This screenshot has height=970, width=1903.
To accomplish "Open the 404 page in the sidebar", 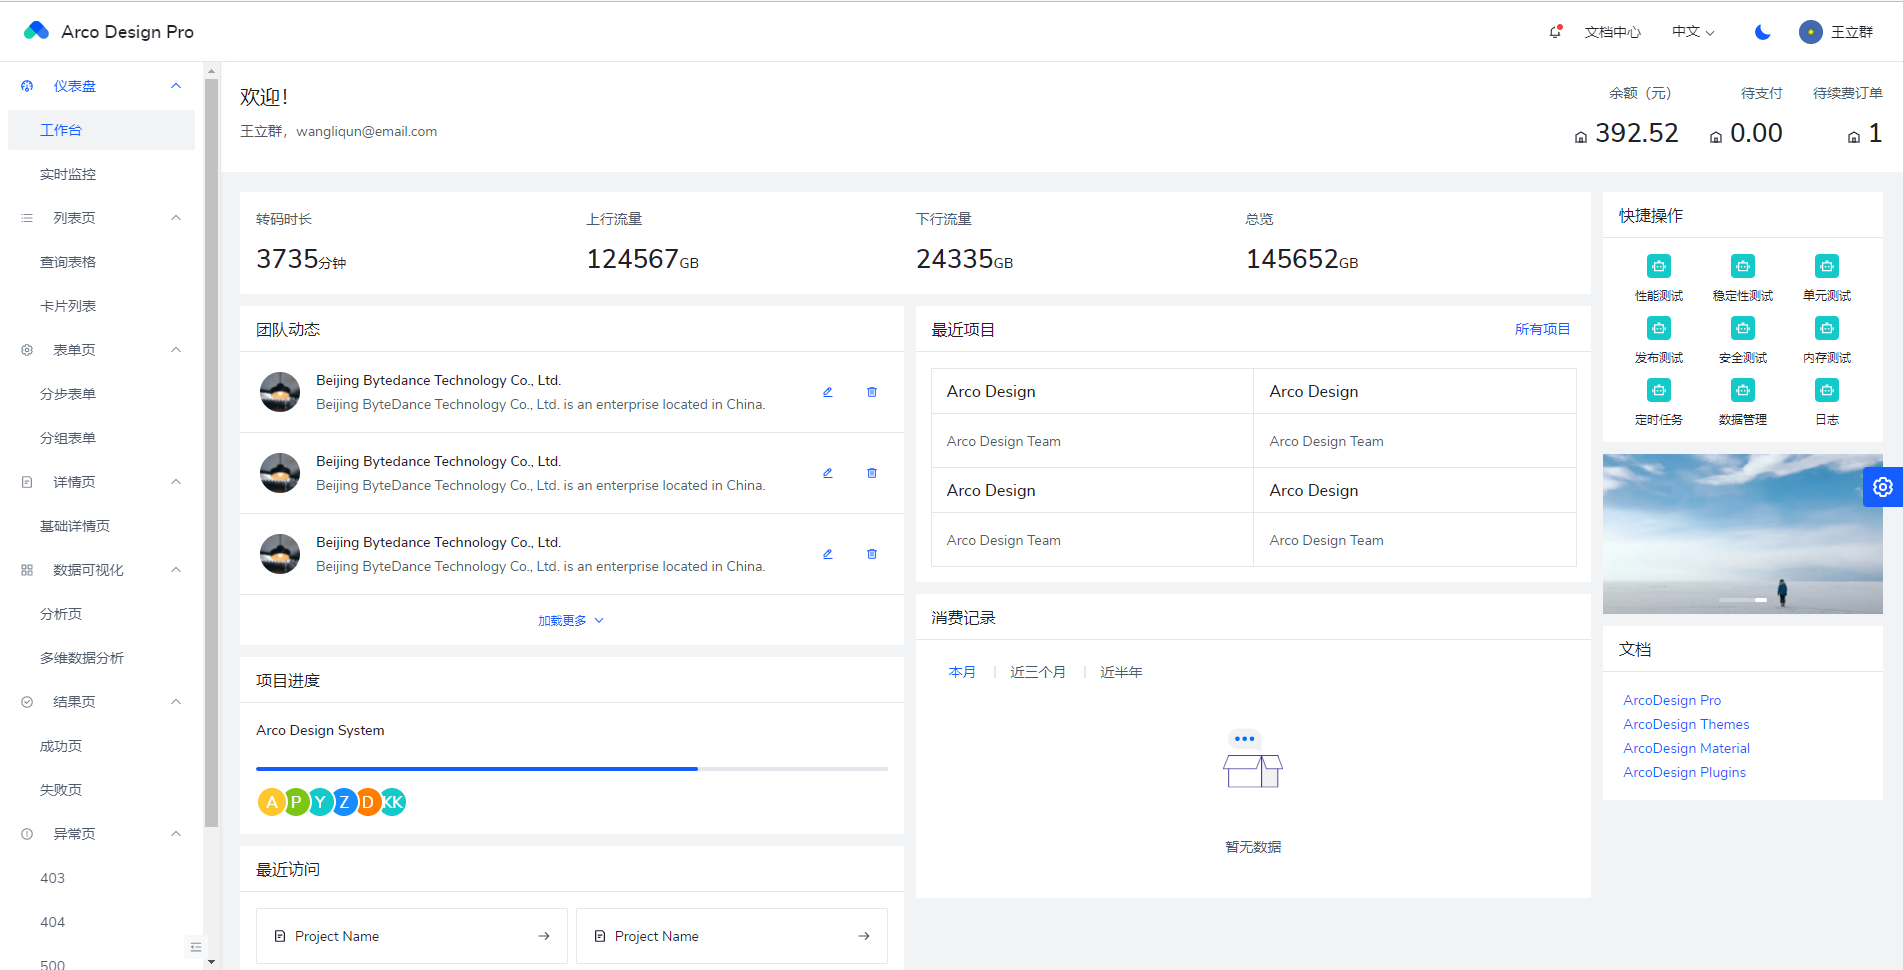I will pyautogui.click(x=101, y=922).
